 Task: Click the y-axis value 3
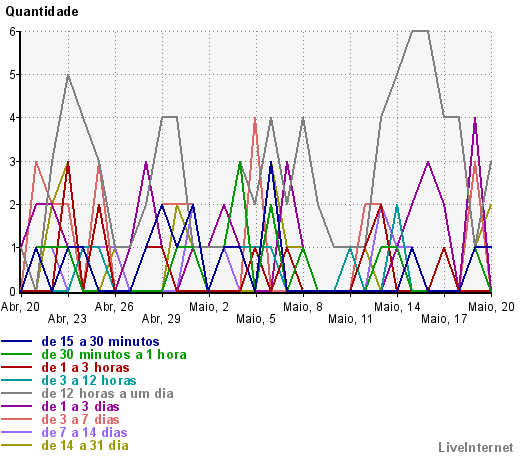[13, 162]
